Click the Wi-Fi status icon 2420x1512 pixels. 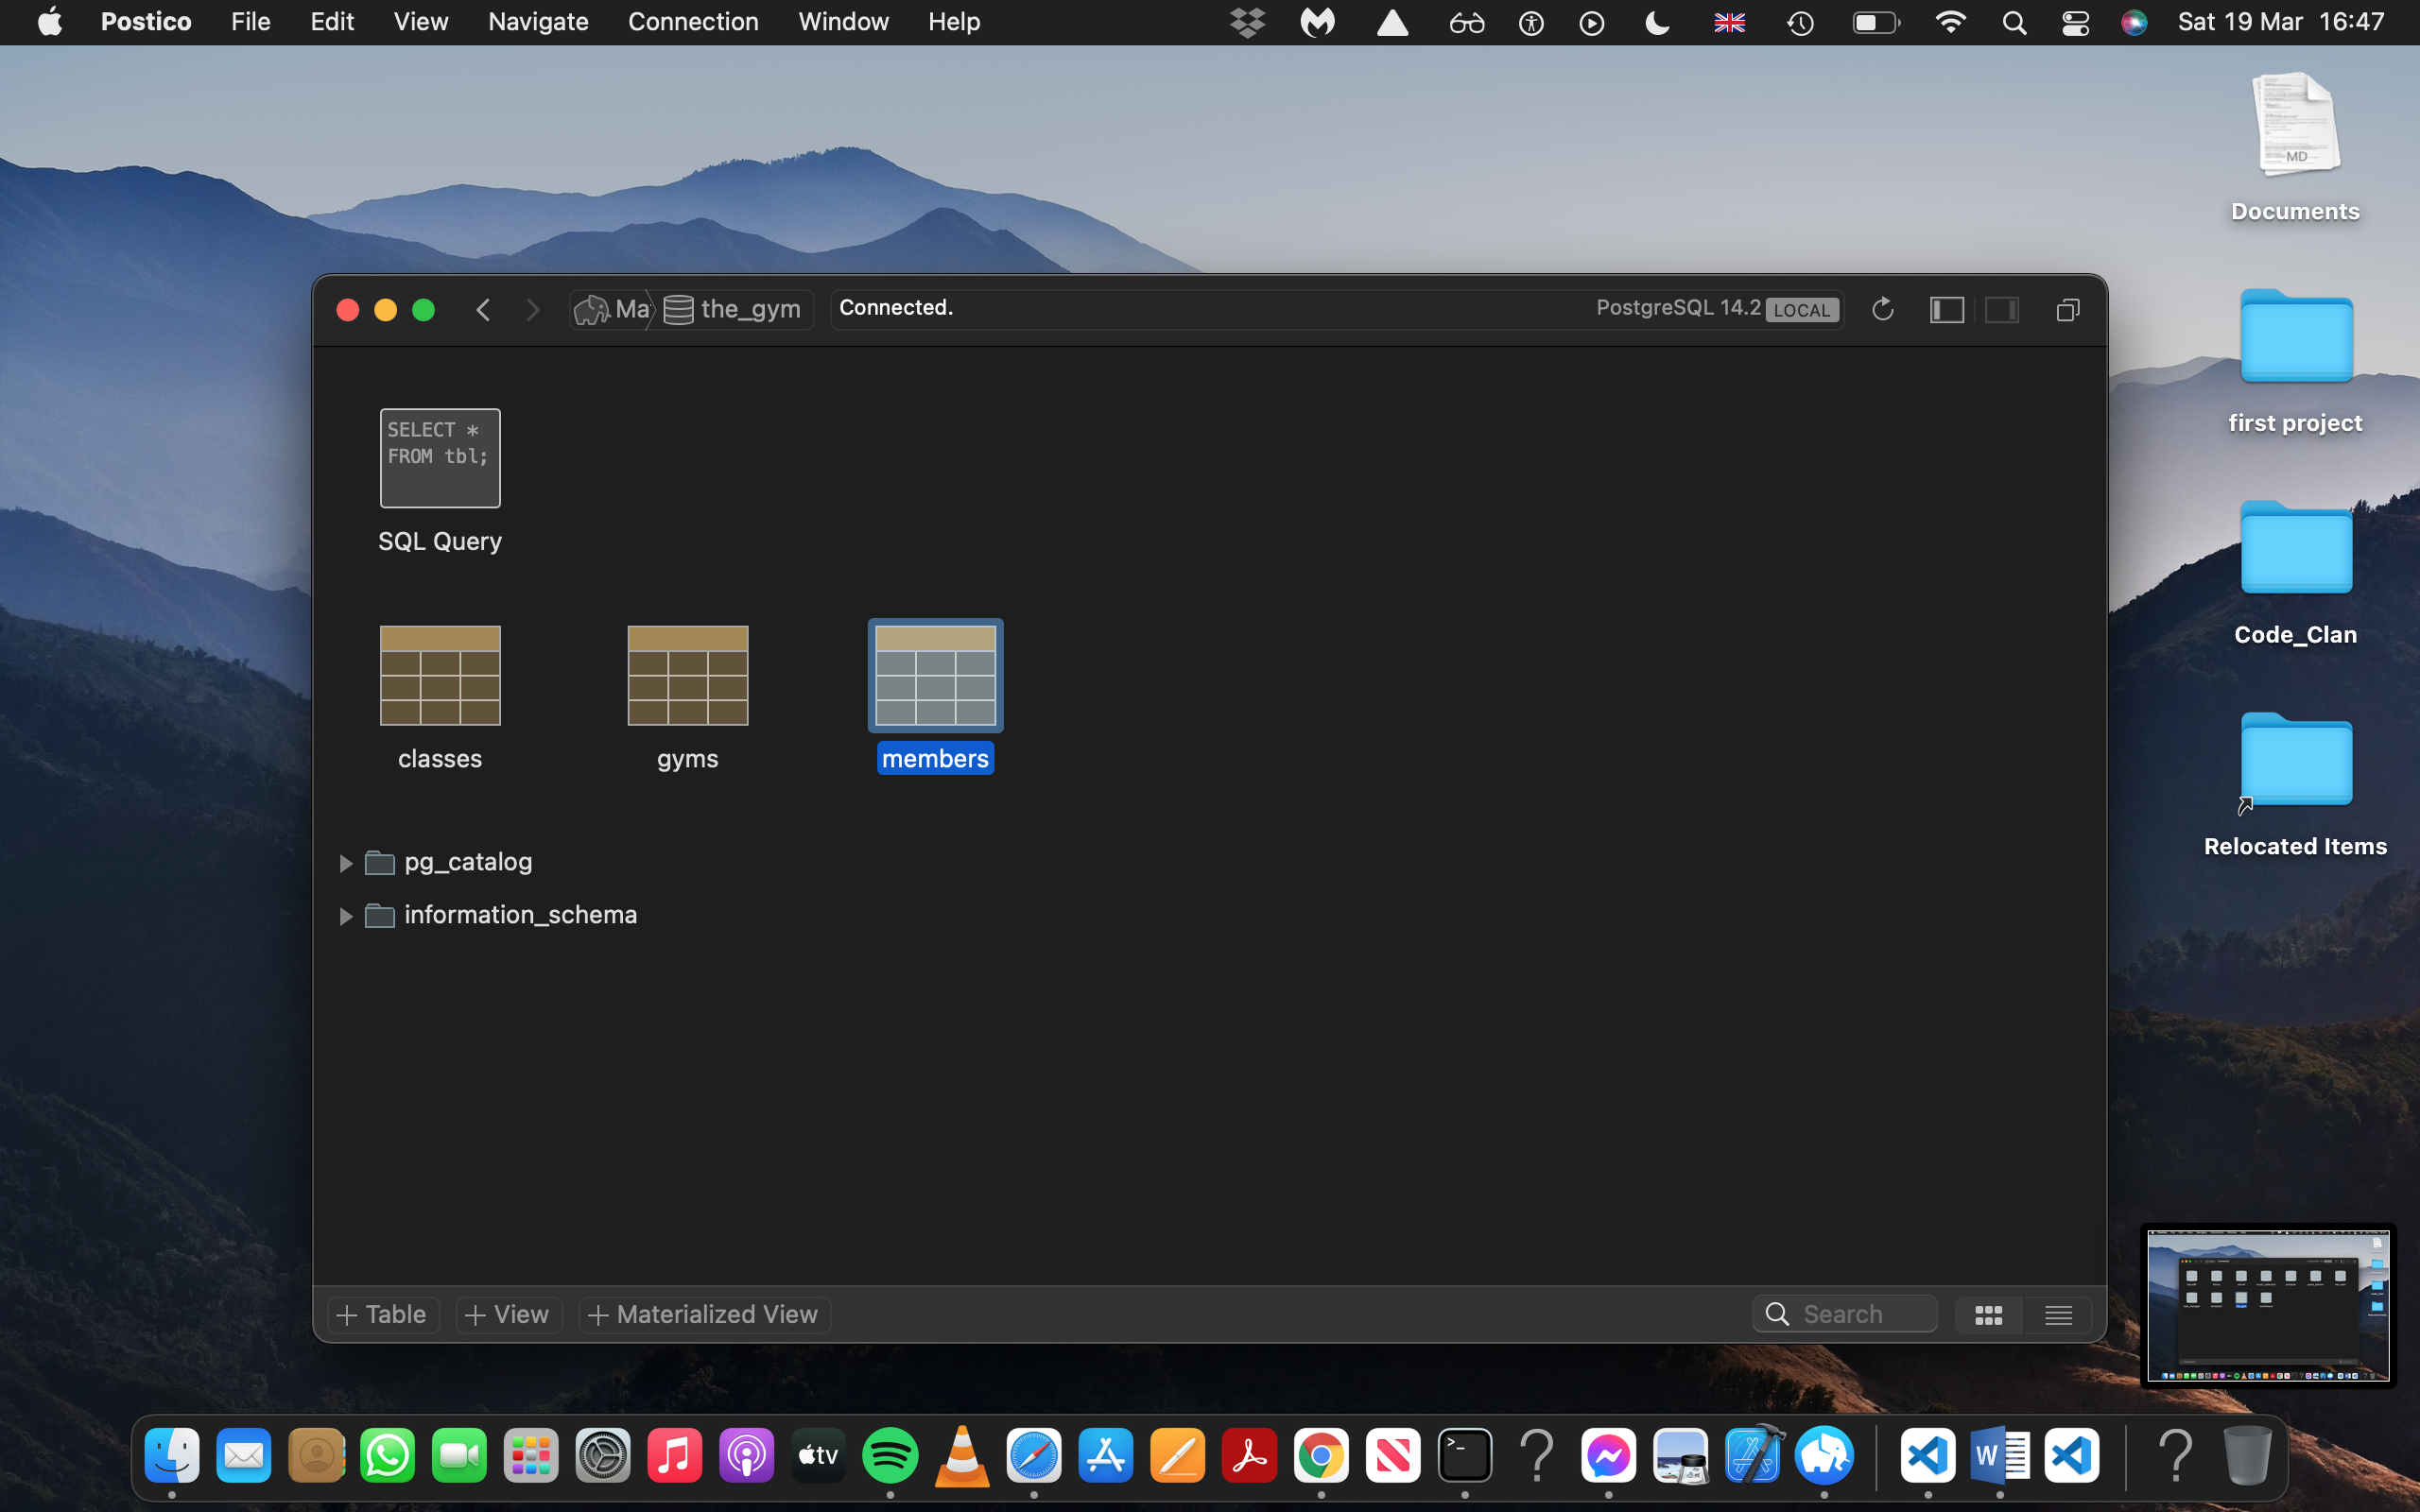[x=1950, y=22]
